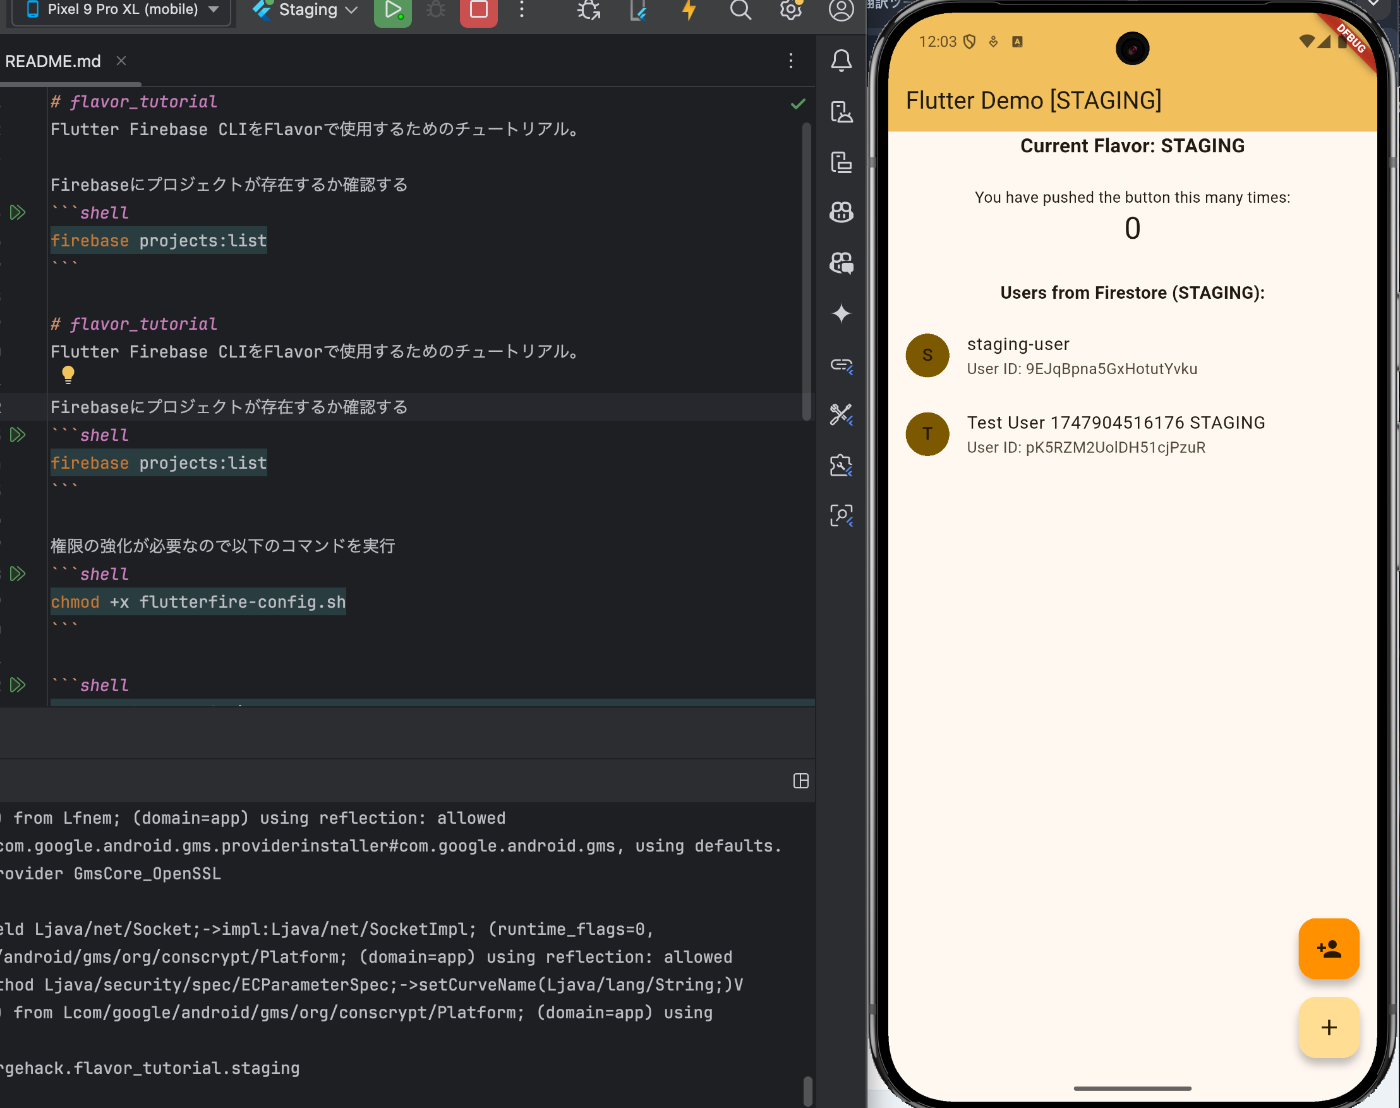Open Flutter Inspector sidebar icon
Screen dimensions: 1400x1108
[x=842, y=515]
